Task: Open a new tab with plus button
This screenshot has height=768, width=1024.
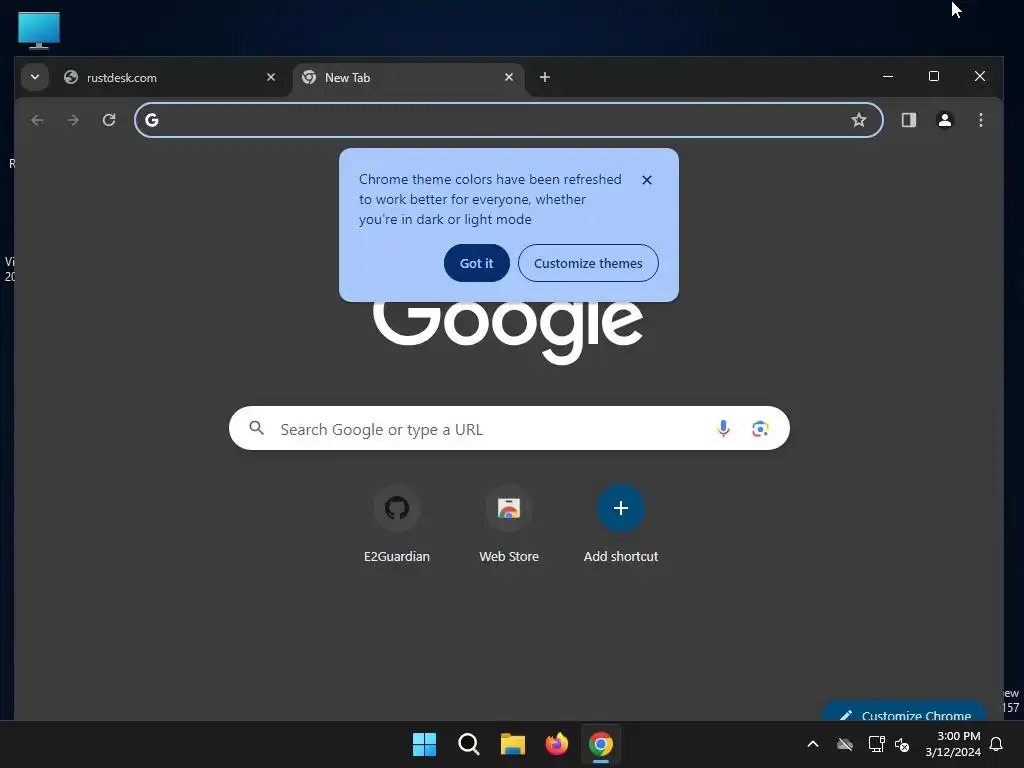Action: click(545, 77)
